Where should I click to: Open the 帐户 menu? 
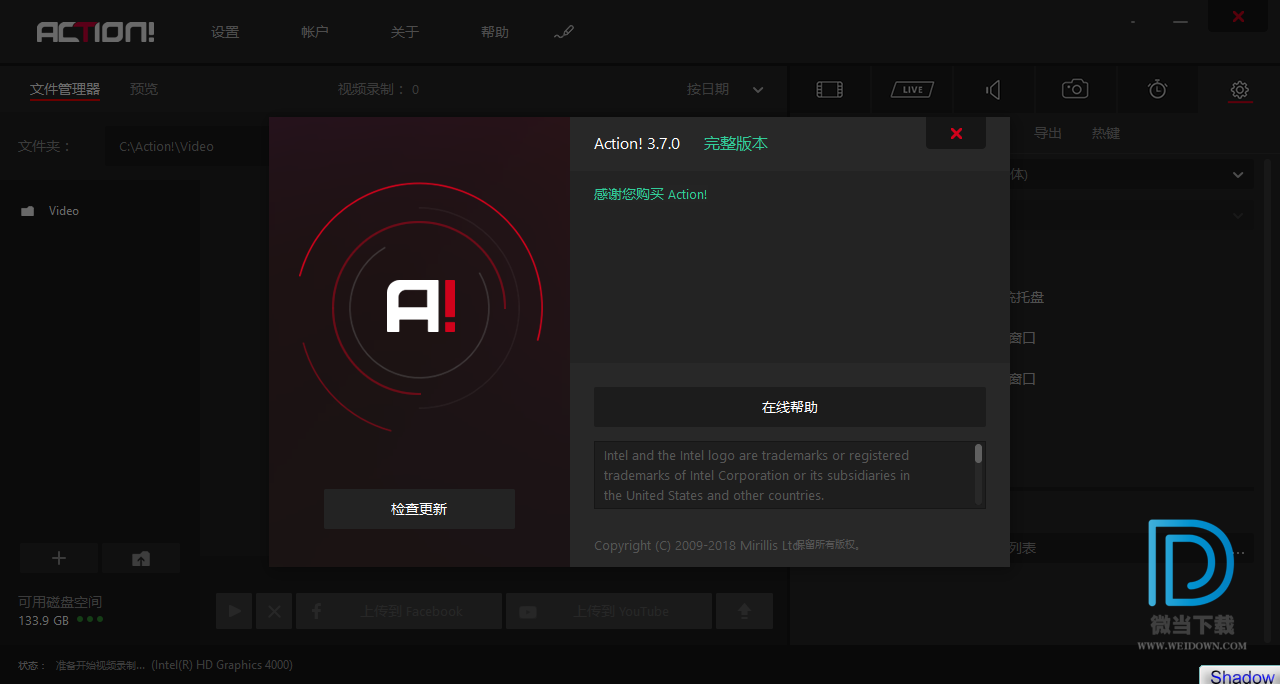(x=315, y=32)
